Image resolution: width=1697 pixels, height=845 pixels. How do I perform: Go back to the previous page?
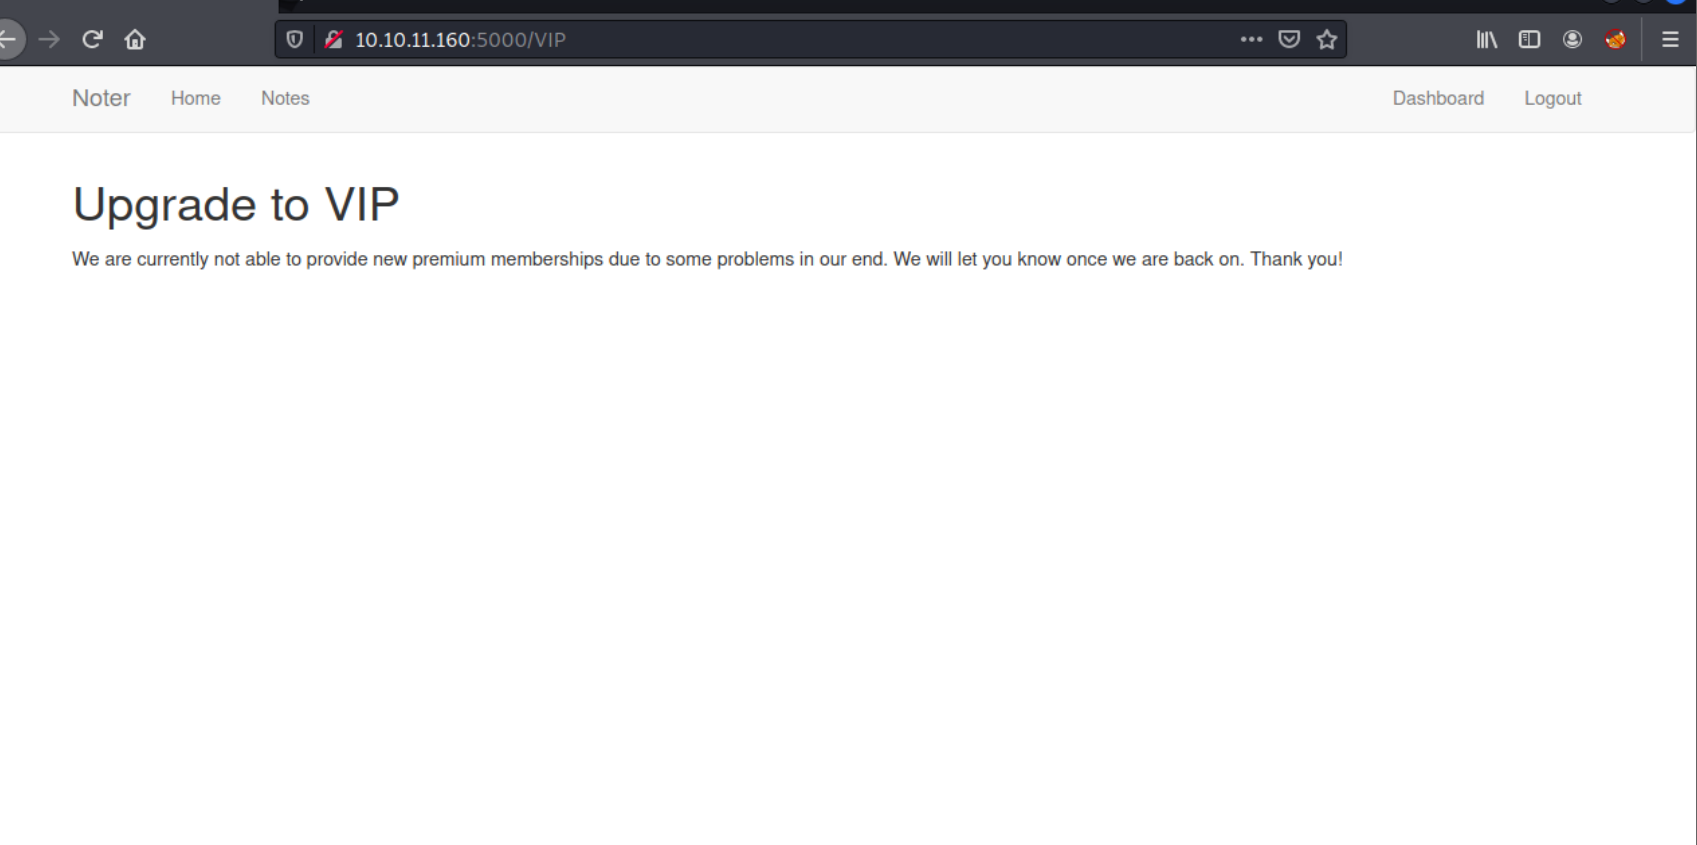9,40
